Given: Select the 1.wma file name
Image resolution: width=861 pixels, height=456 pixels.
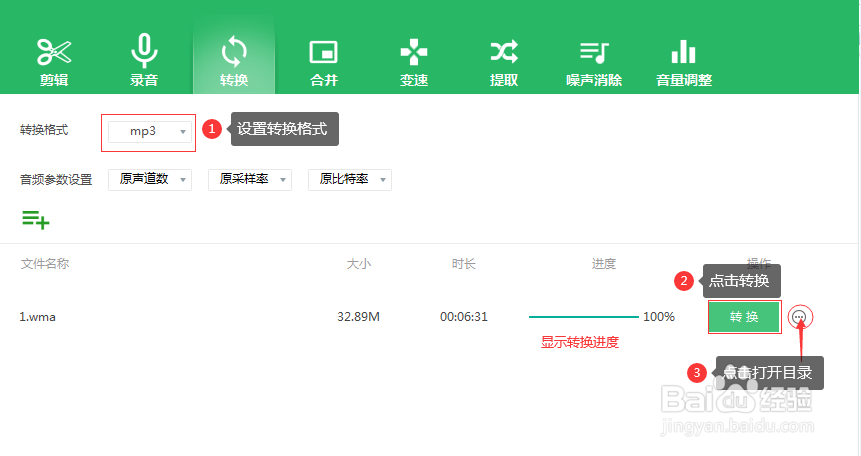Looking at the screenshot, I should pyautogui.click(x=37, y=317).
